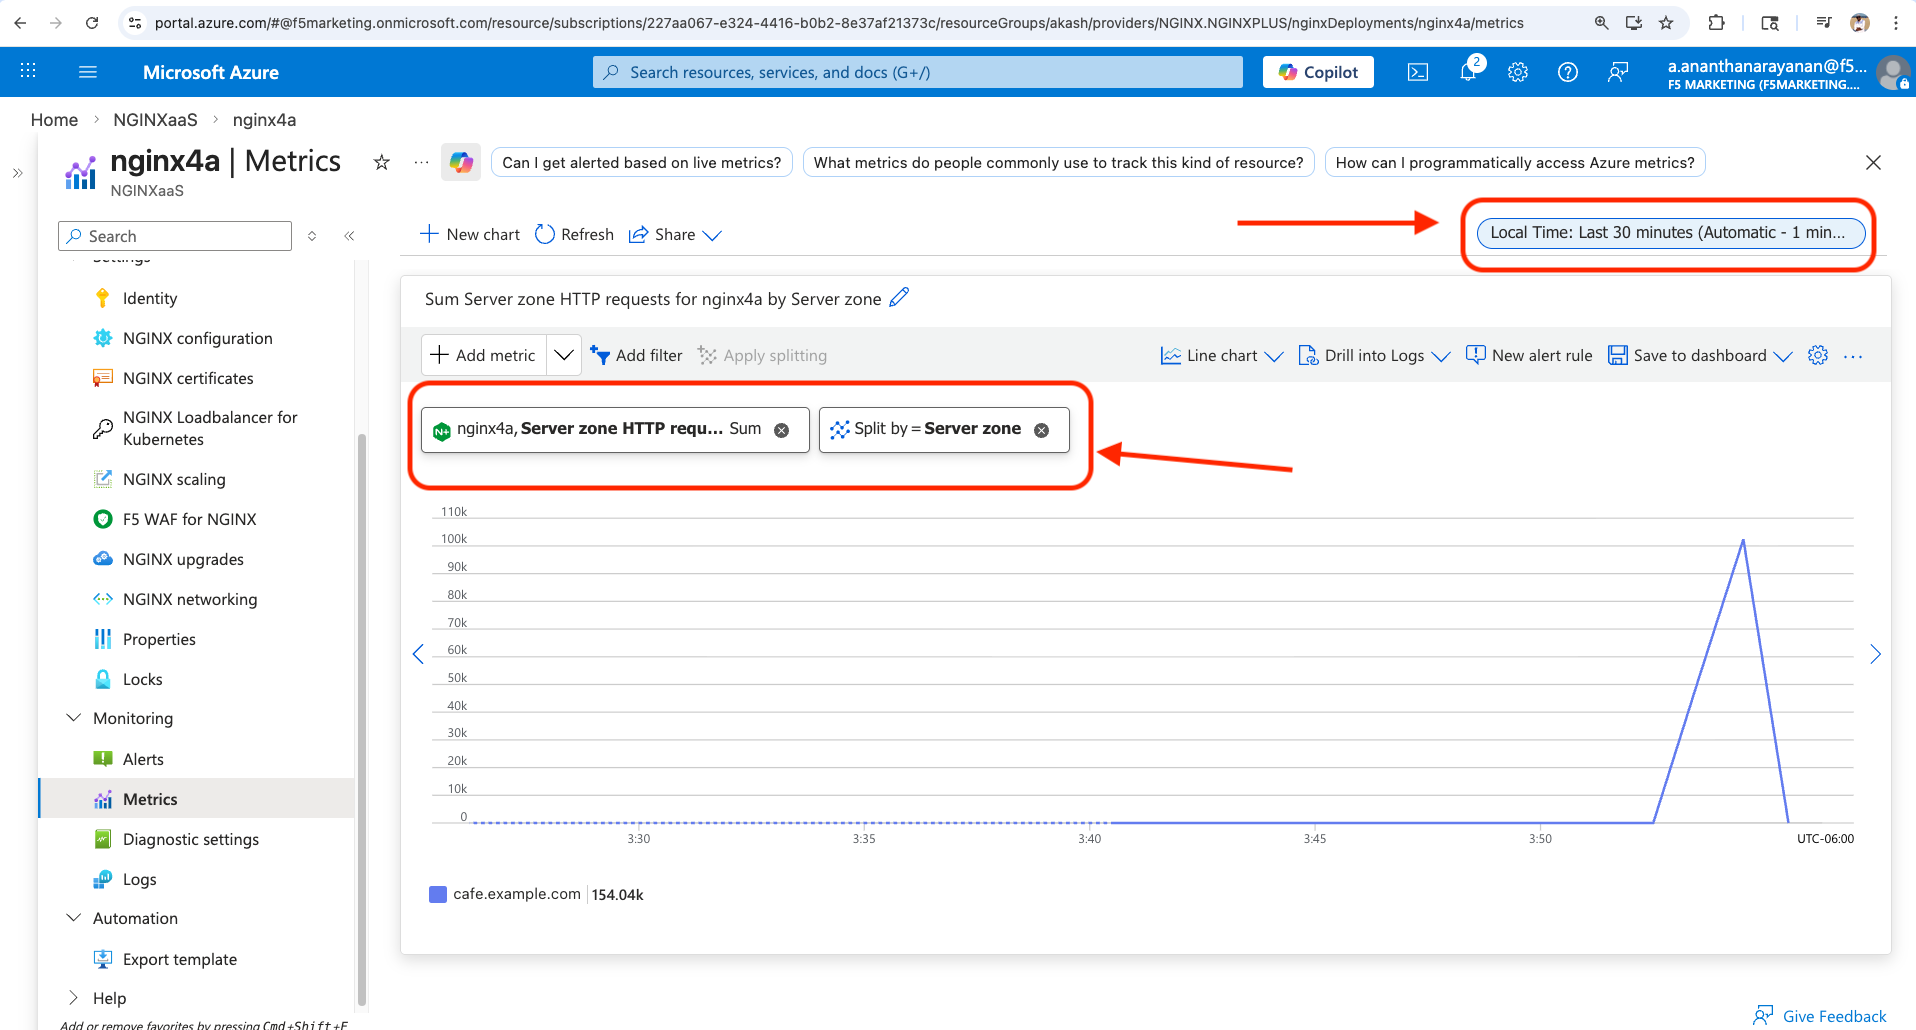Favorite nginx4a Metrics with the star icon
The image size is (1916, 1030).
point(381,162)
